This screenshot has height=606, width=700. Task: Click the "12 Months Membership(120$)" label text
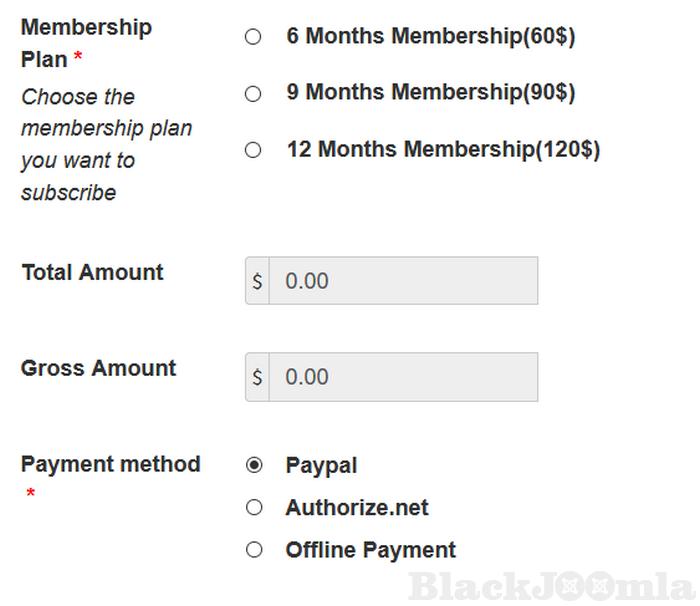click(443, 150)
